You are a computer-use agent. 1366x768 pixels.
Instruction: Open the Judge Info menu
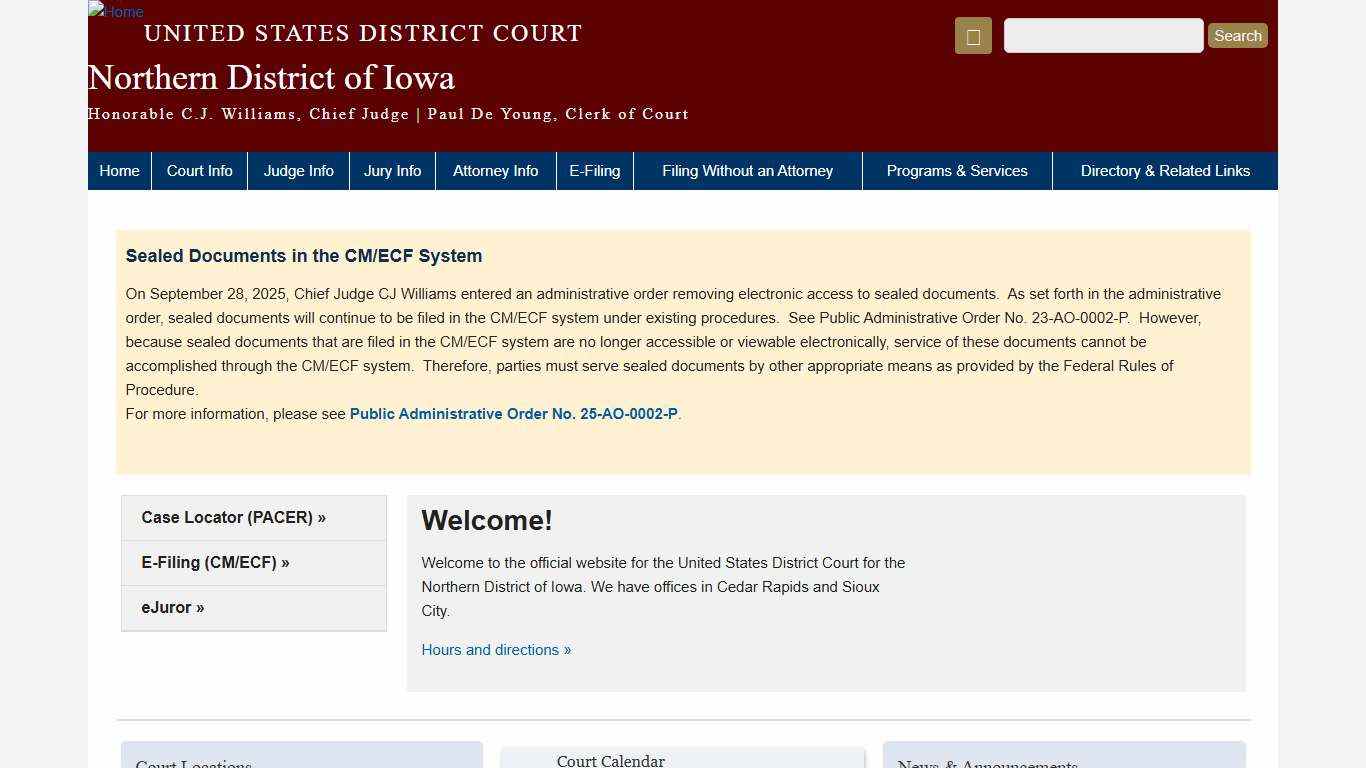click(x=298, y=170)
